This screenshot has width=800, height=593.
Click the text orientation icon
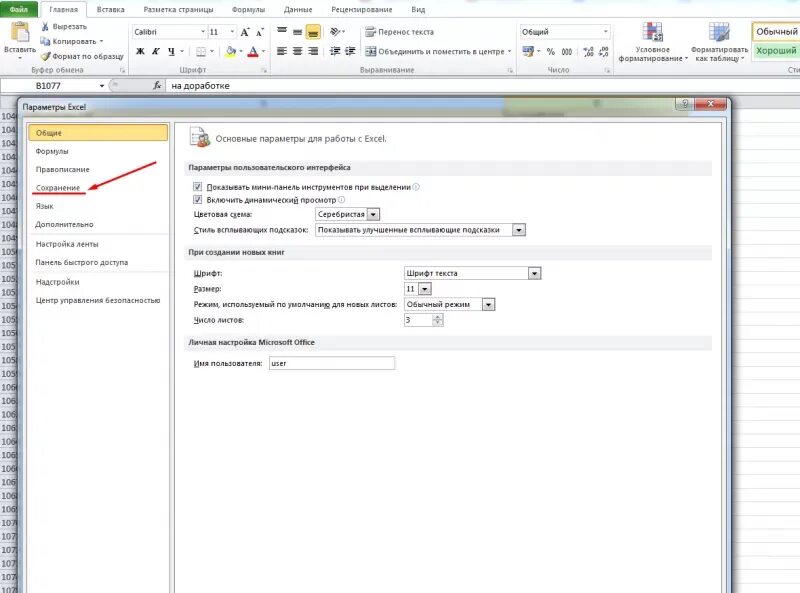[x=335, y=32]
